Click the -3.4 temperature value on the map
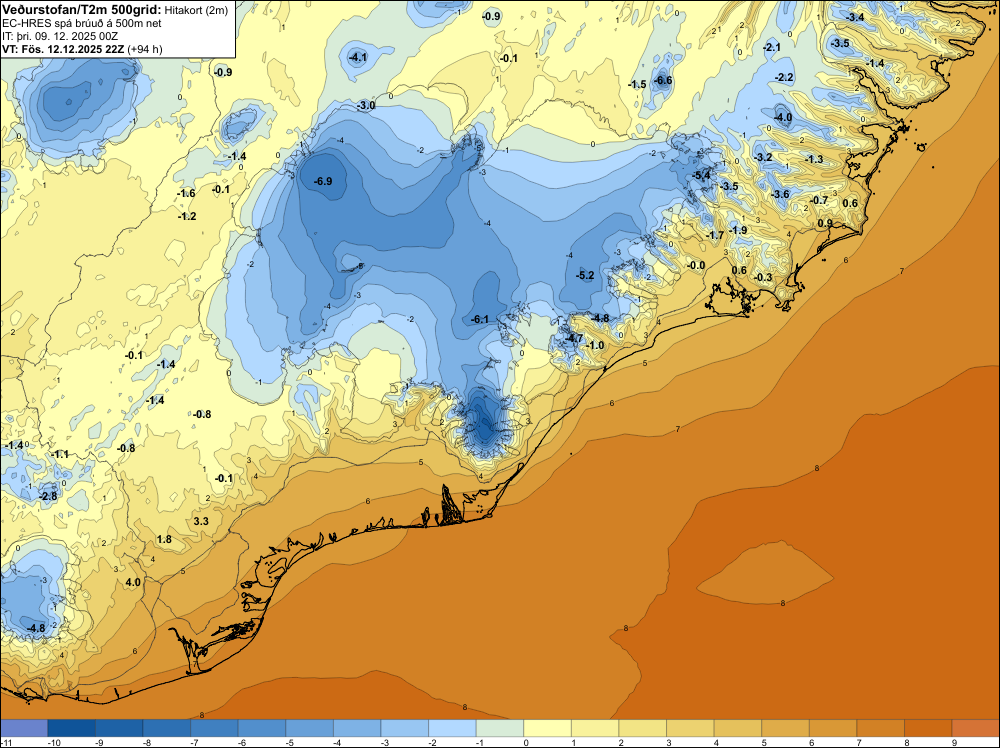 pyautogui.click(x=856, y=17)
